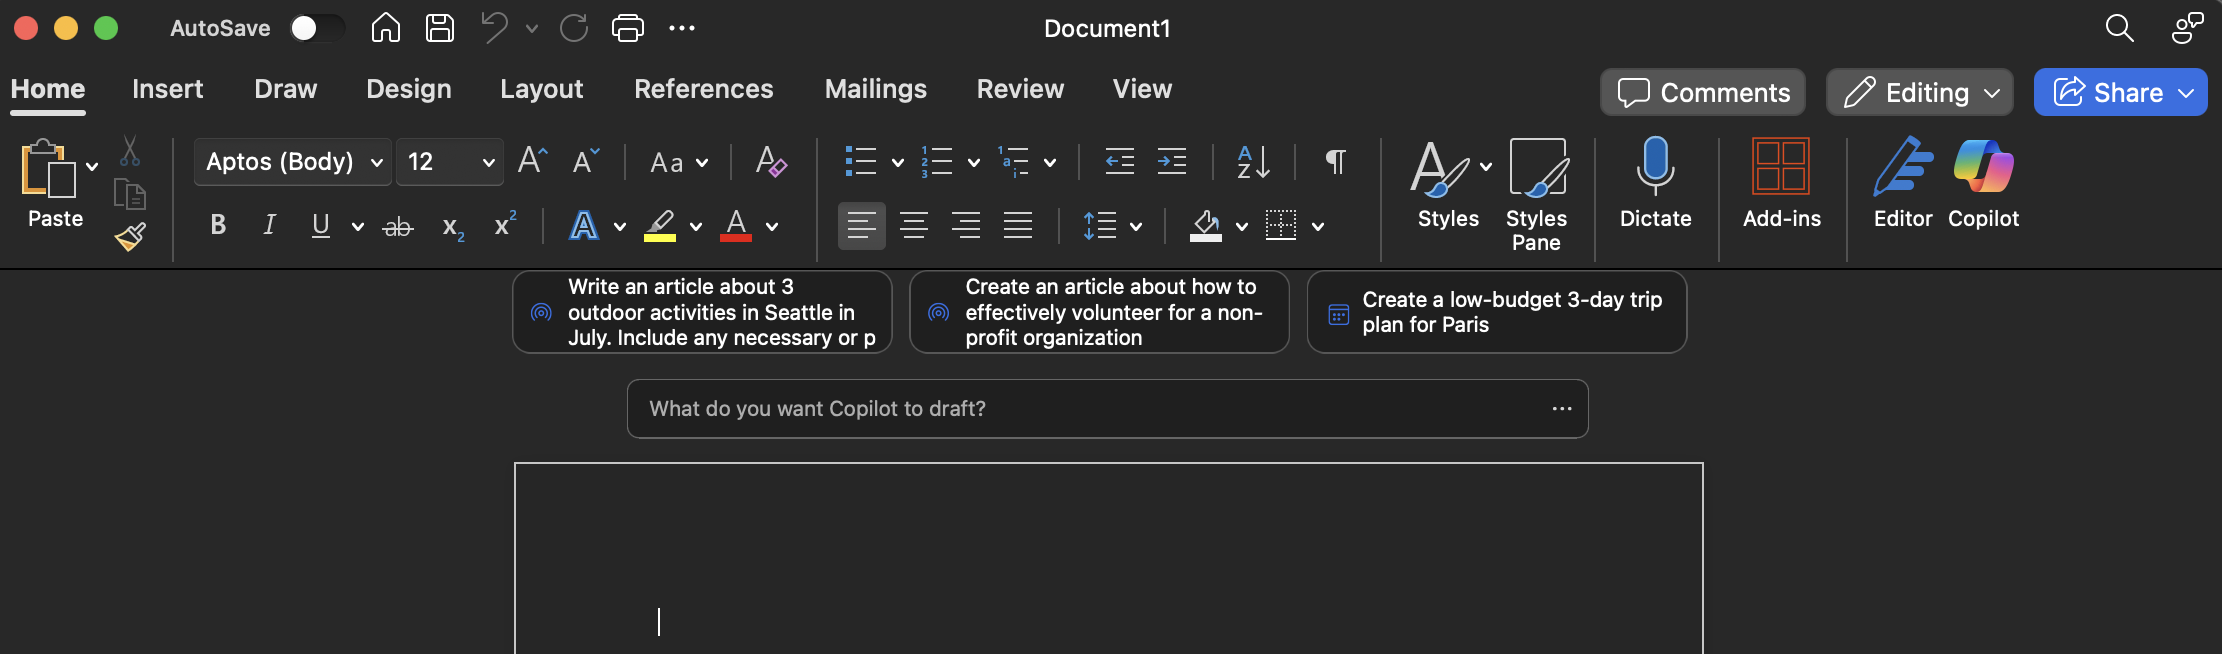Screen dimensions: 2222x654
Task: Click the Editor pen icon
Action: tap(1902, 167)
